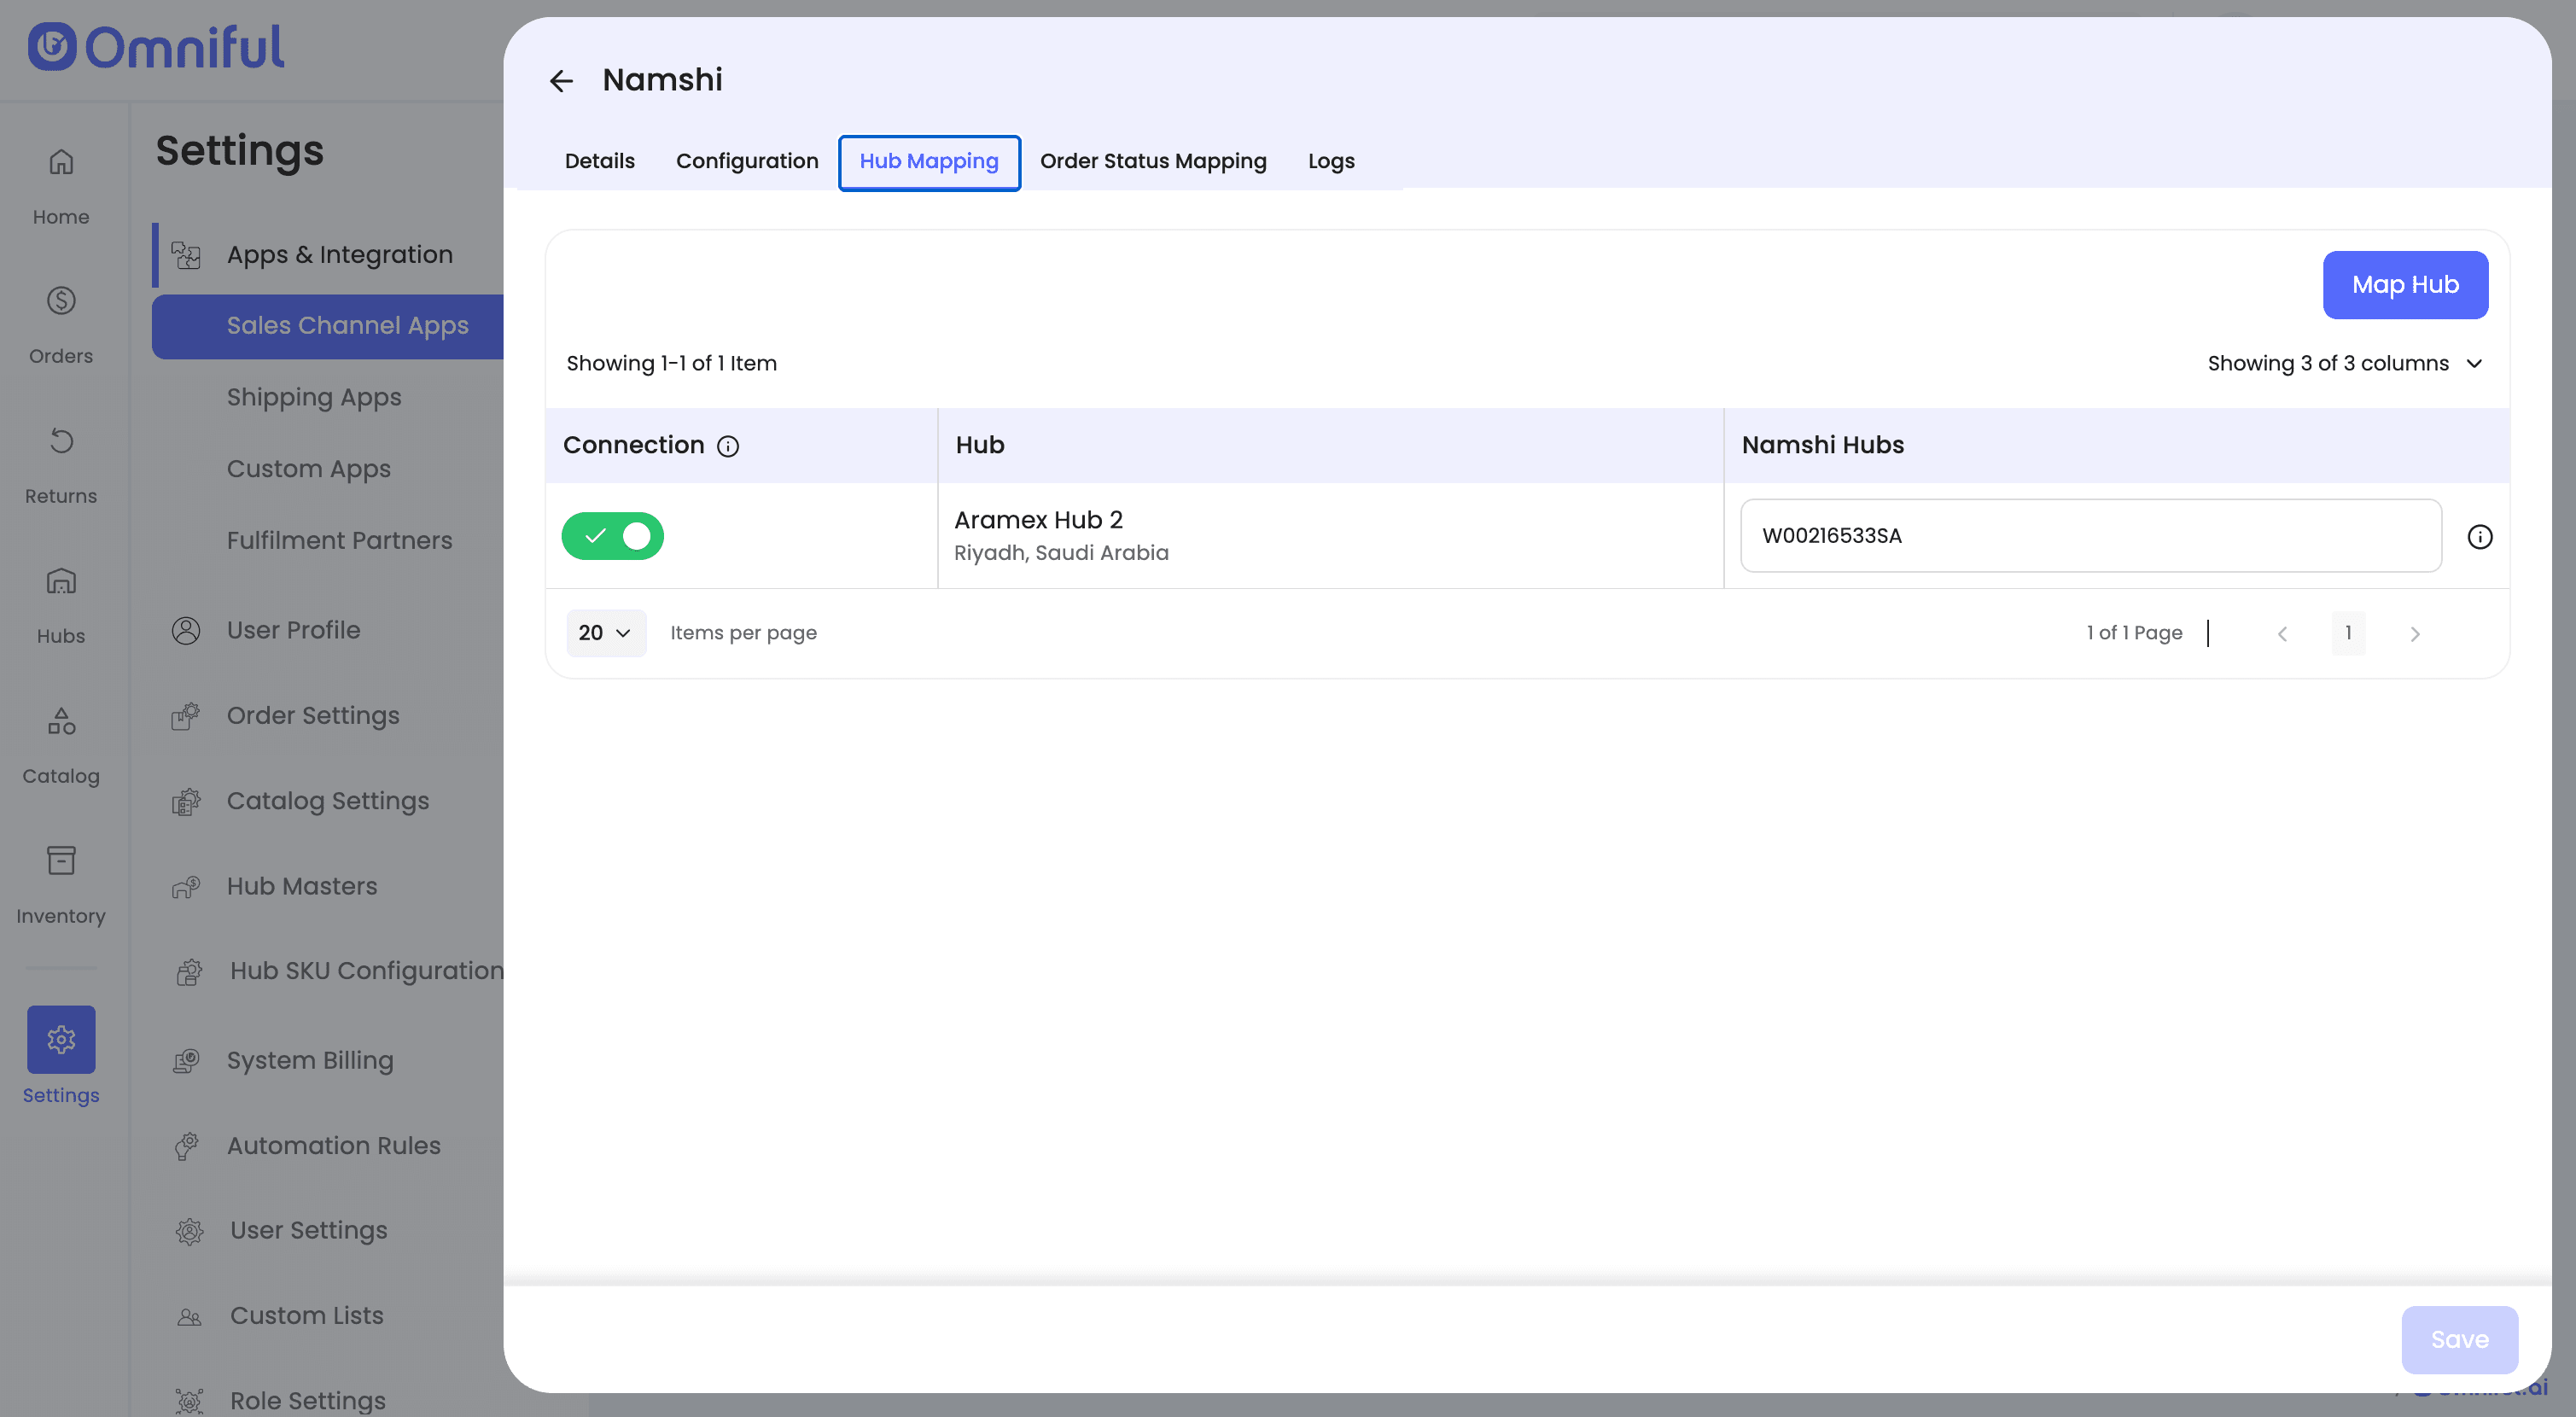Go to the previous page arrow
Viewport: 2576px width, 1417px height.
pos(2282,633)
